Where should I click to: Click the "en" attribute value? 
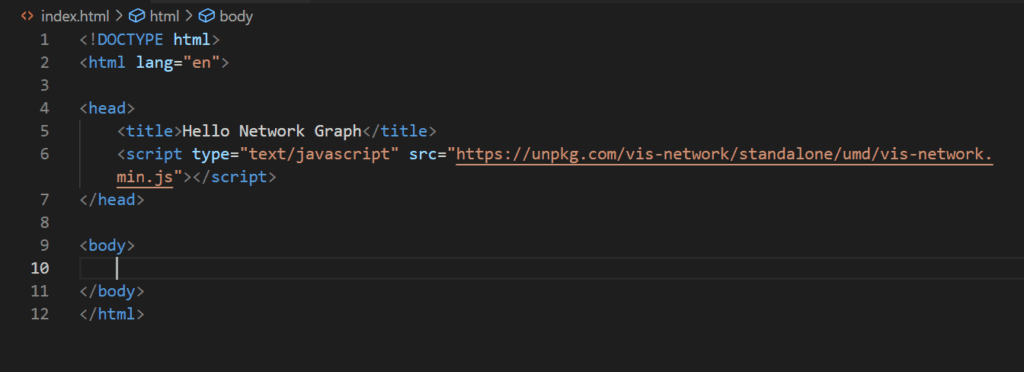[x=201, y=63]
